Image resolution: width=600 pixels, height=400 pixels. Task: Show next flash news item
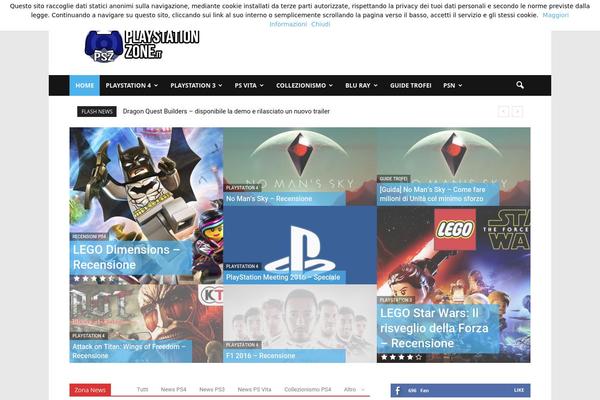click(x=517, y=111)
